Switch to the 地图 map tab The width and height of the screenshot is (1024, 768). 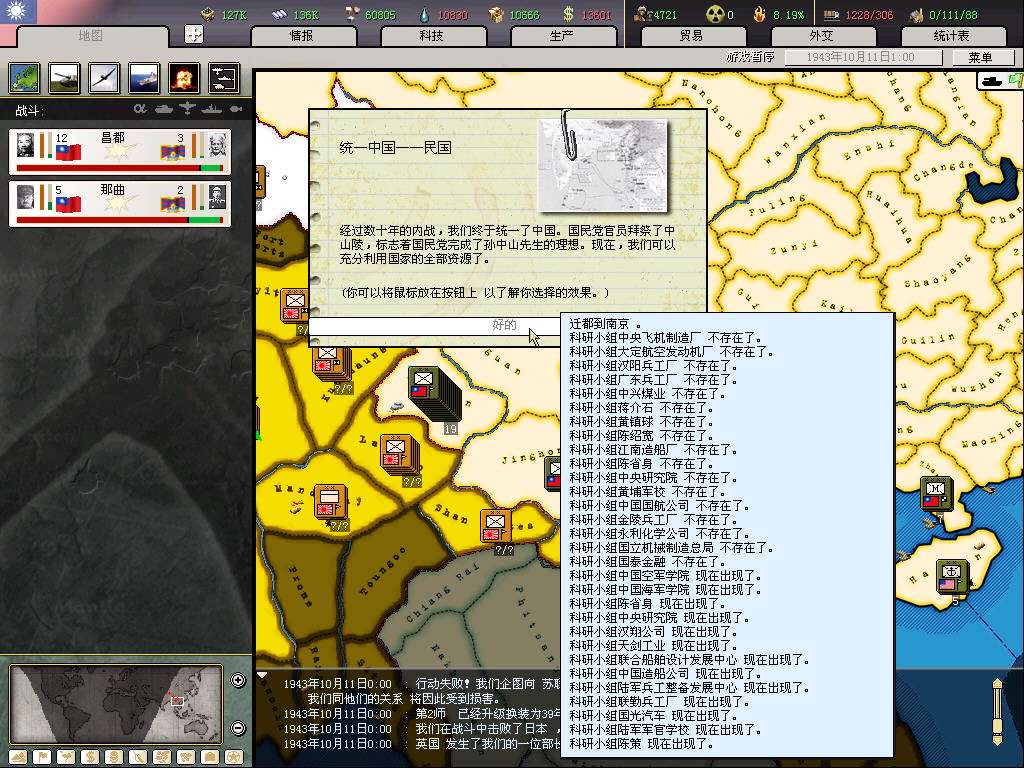coord(91,36)
